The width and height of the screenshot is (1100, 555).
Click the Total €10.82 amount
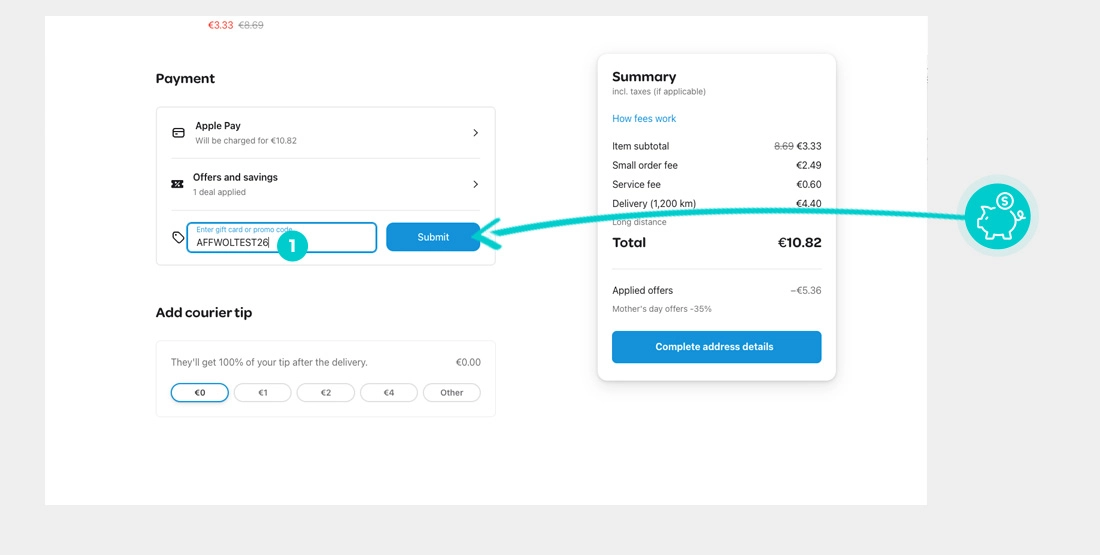(x=799, y=243)
